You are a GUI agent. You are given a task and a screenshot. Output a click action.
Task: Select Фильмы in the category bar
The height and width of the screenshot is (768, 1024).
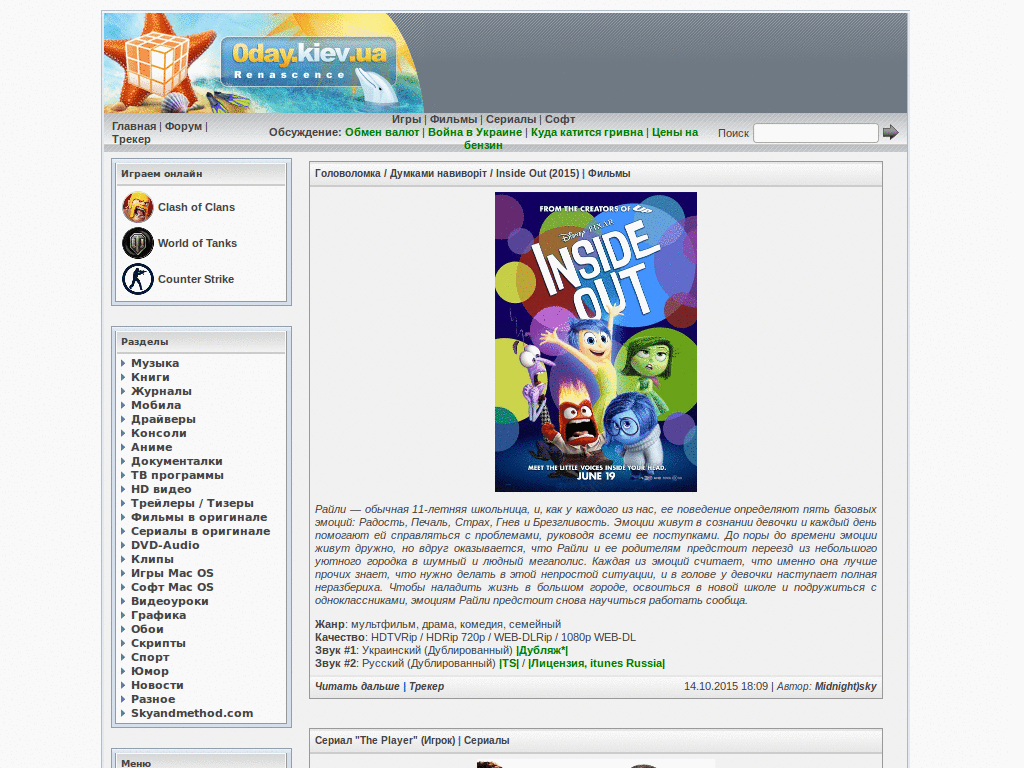[453, 120]
